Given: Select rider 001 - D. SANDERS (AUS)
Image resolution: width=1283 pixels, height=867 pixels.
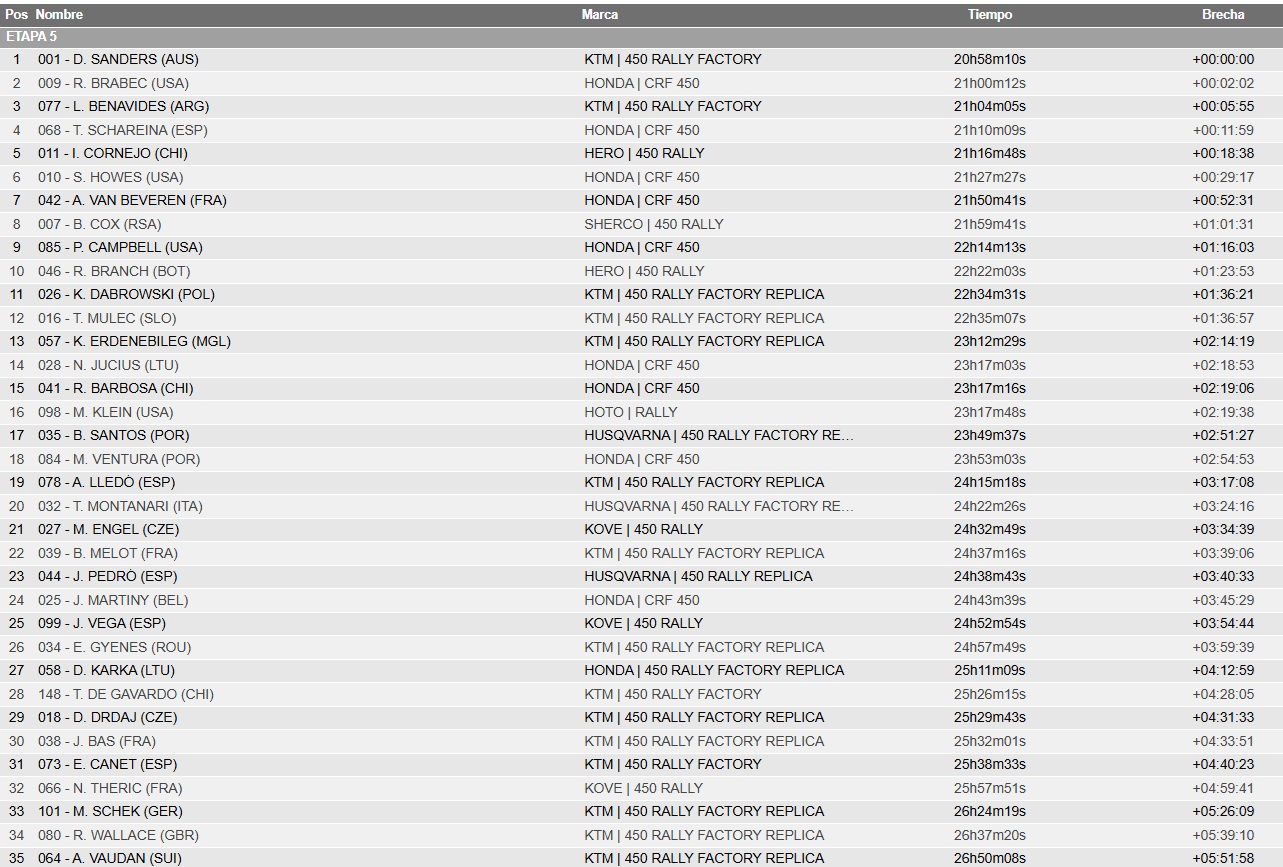Looking at the screenshot, I should click(118, 59).
